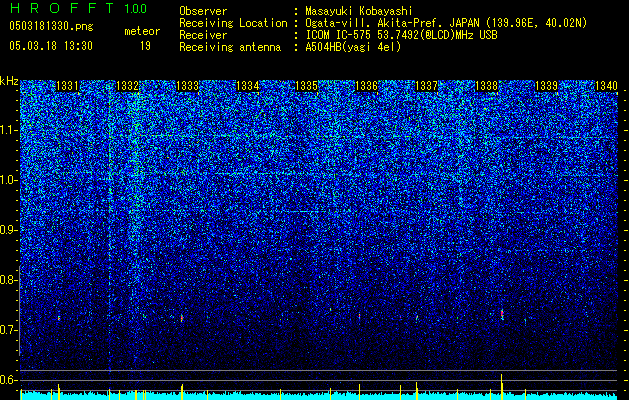
Task: Click the 1338 time marker
Action: tap(486, 86)
